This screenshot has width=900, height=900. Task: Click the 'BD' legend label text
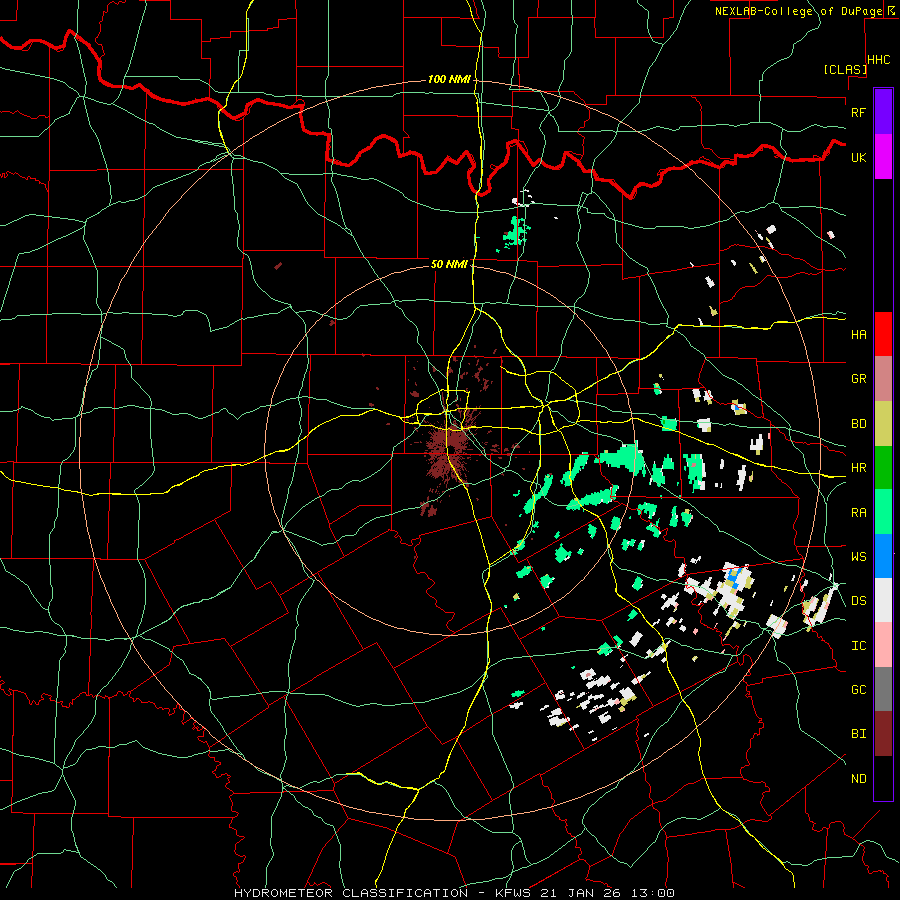pos(858,424)
